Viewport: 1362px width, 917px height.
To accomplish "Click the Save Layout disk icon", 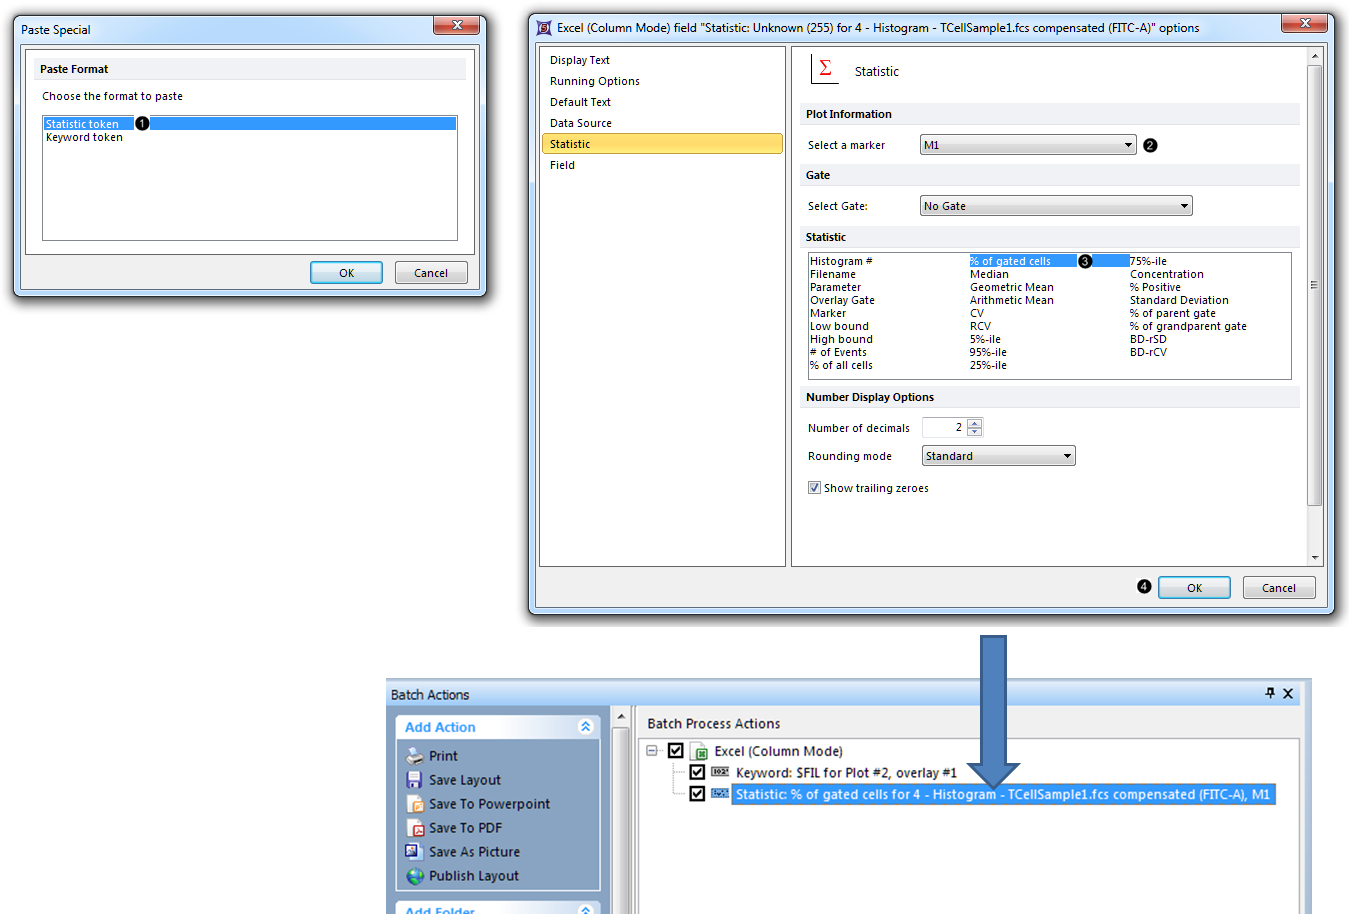I will point(415,780).
